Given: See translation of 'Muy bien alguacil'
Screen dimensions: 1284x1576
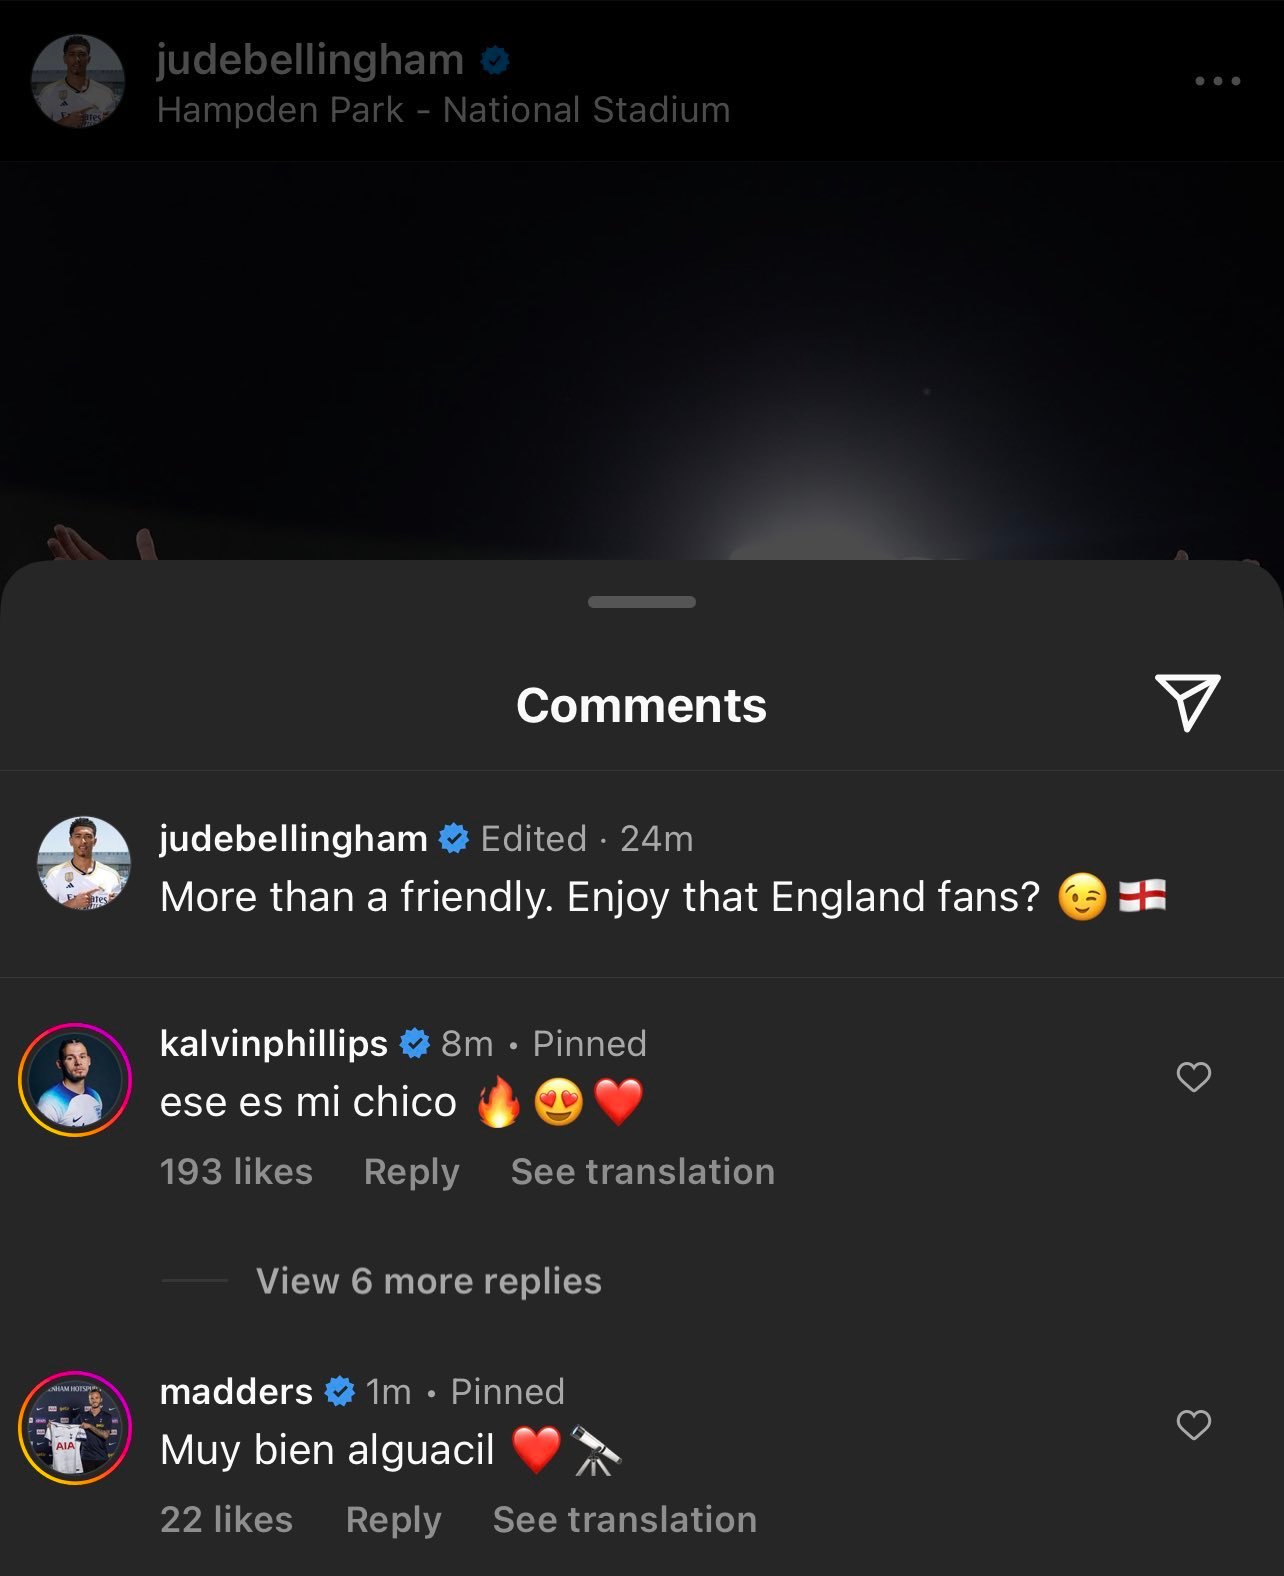Looking at the screenshot, I should pos(625,1519).
